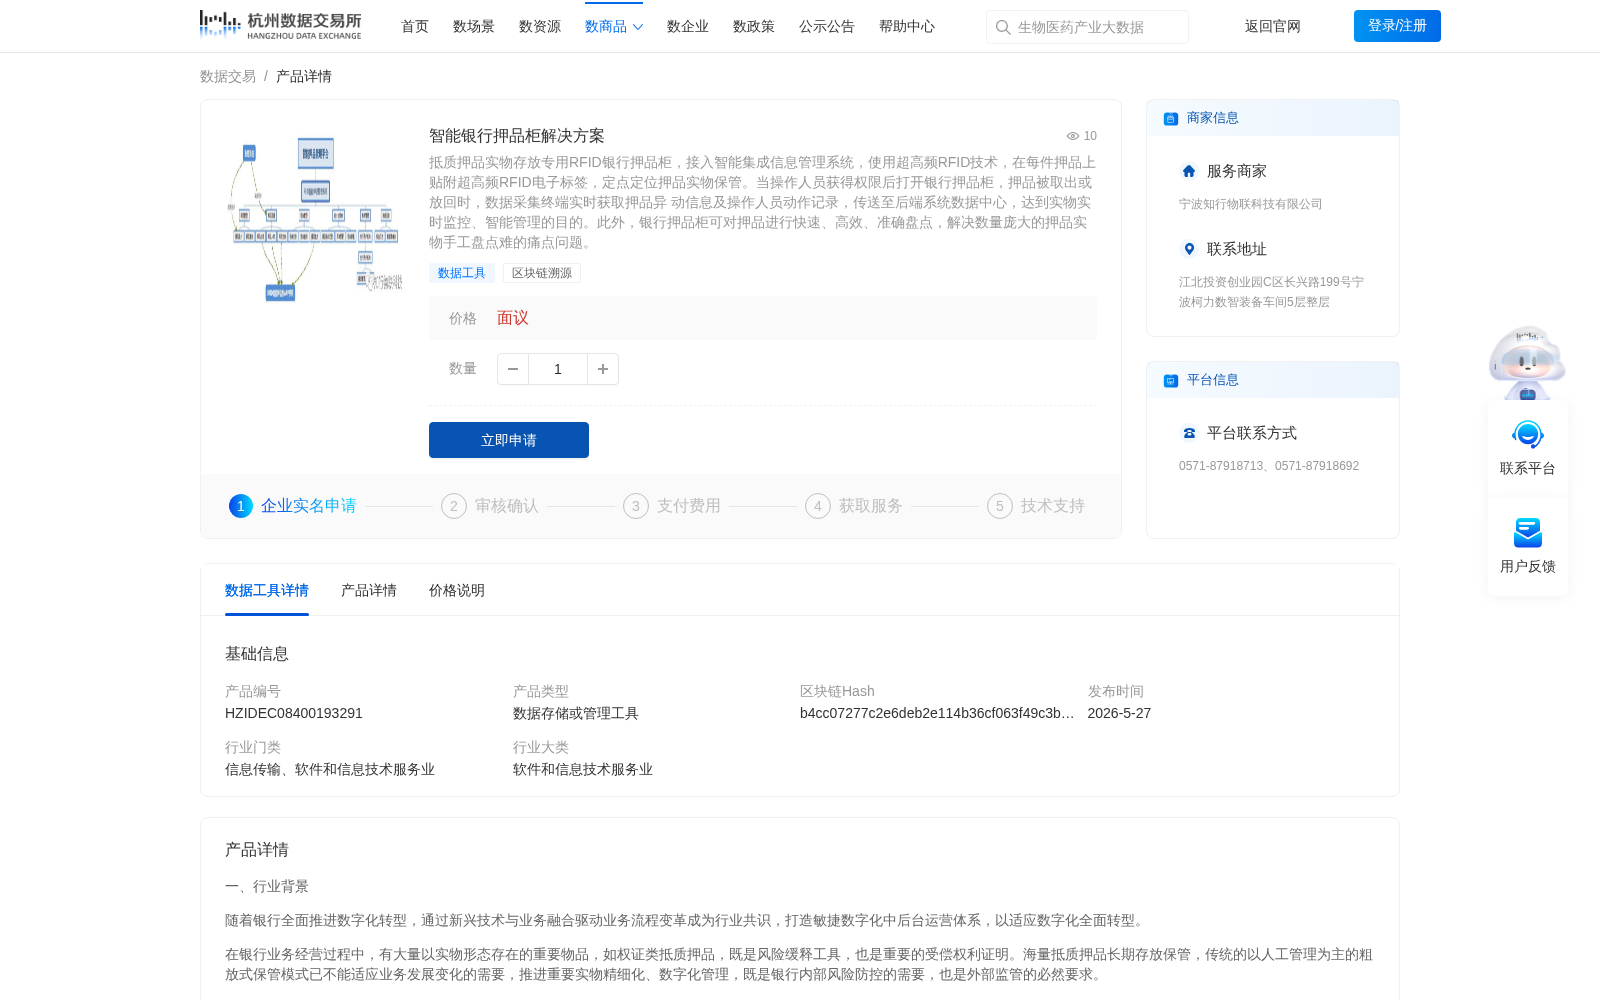1600x1000 pixels.
Task: Click the 返回官网 link
Action: pos(1273,26)
